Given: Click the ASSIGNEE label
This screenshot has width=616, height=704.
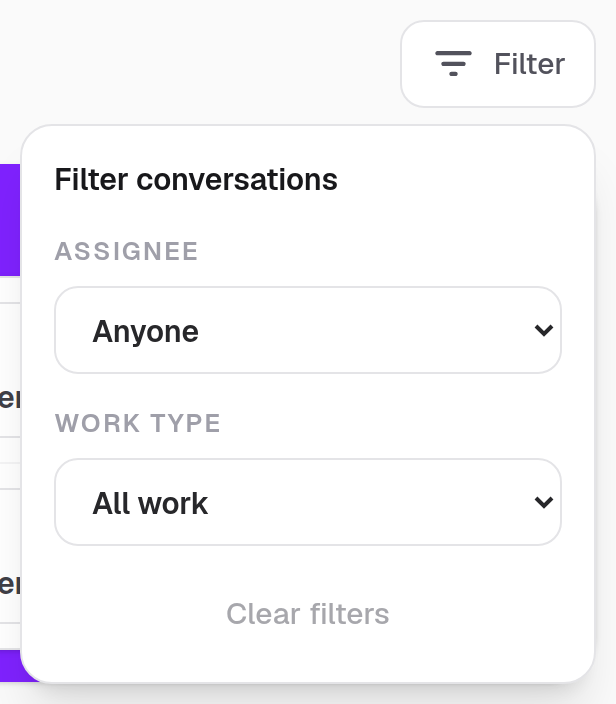Looking at the screenshot, I should [126, 251].
